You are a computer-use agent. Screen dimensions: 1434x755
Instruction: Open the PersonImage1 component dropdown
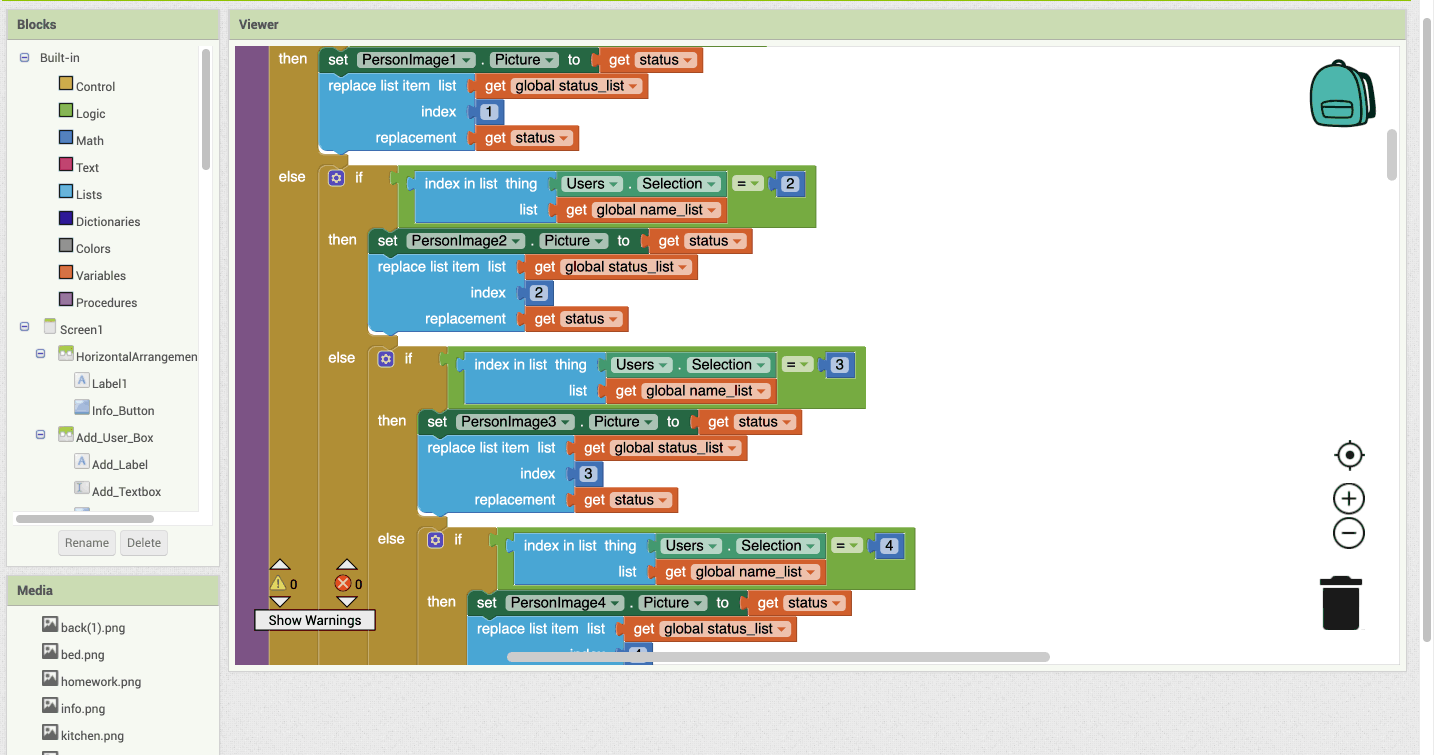coord(467,60)
